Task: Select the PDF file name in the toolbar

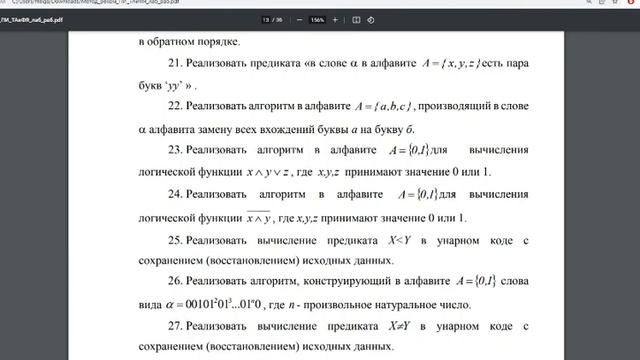Action: tap(31, 20)
